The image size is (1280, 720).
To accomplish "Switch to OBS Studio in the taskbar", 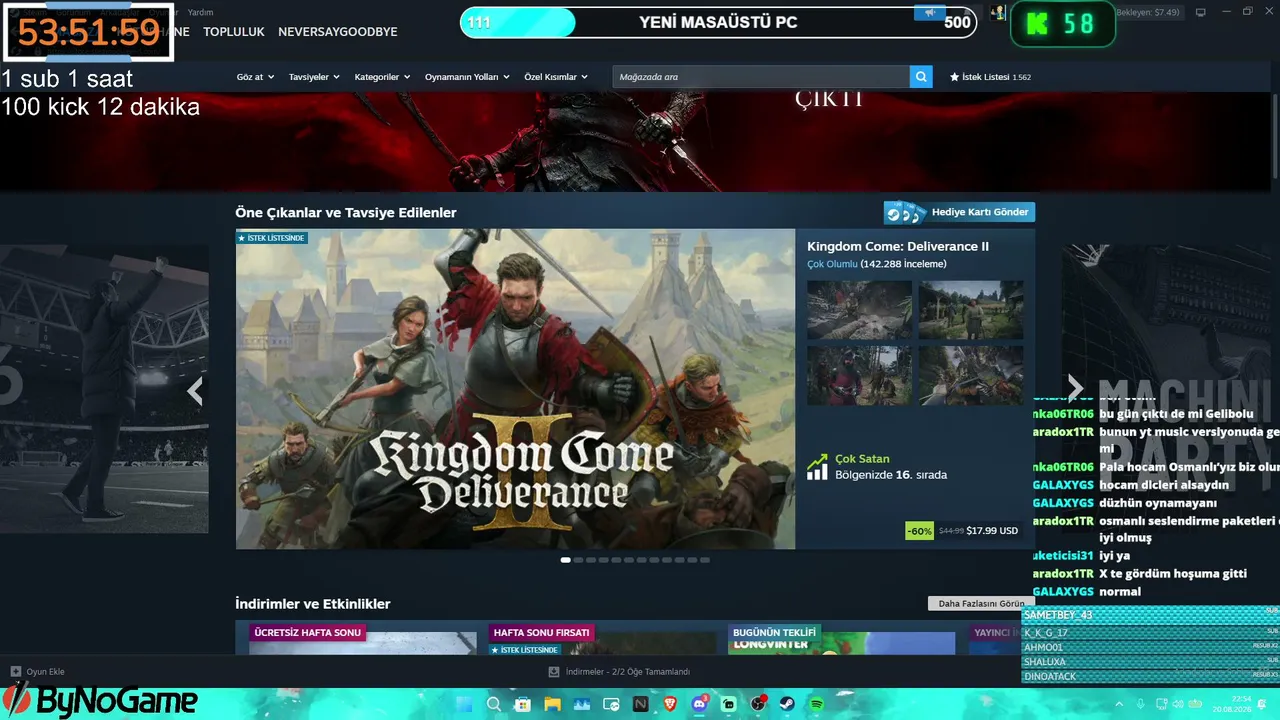I will [758, 704].
